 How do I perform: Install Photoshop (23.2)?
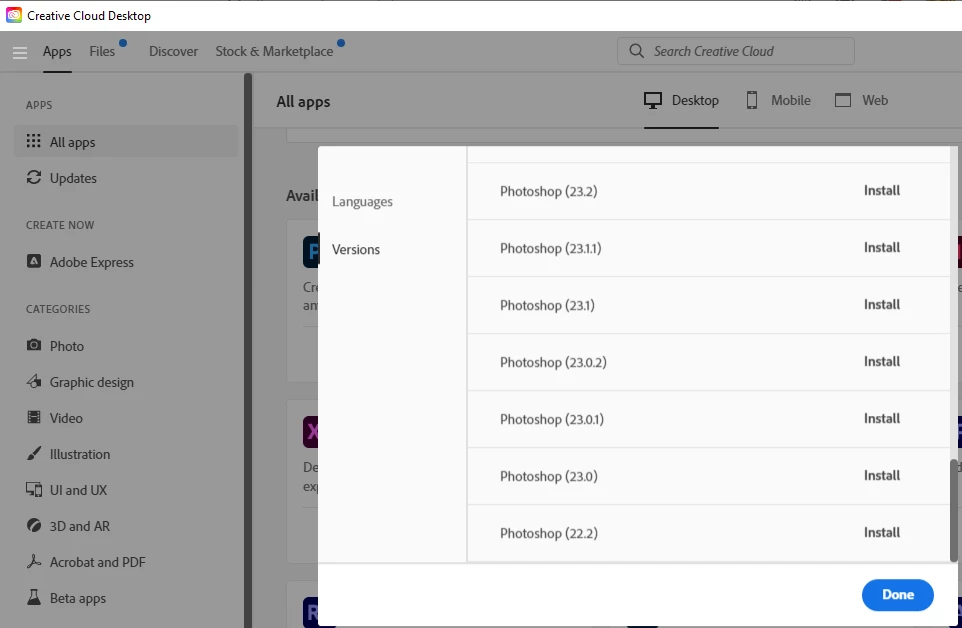click(882, 191)
